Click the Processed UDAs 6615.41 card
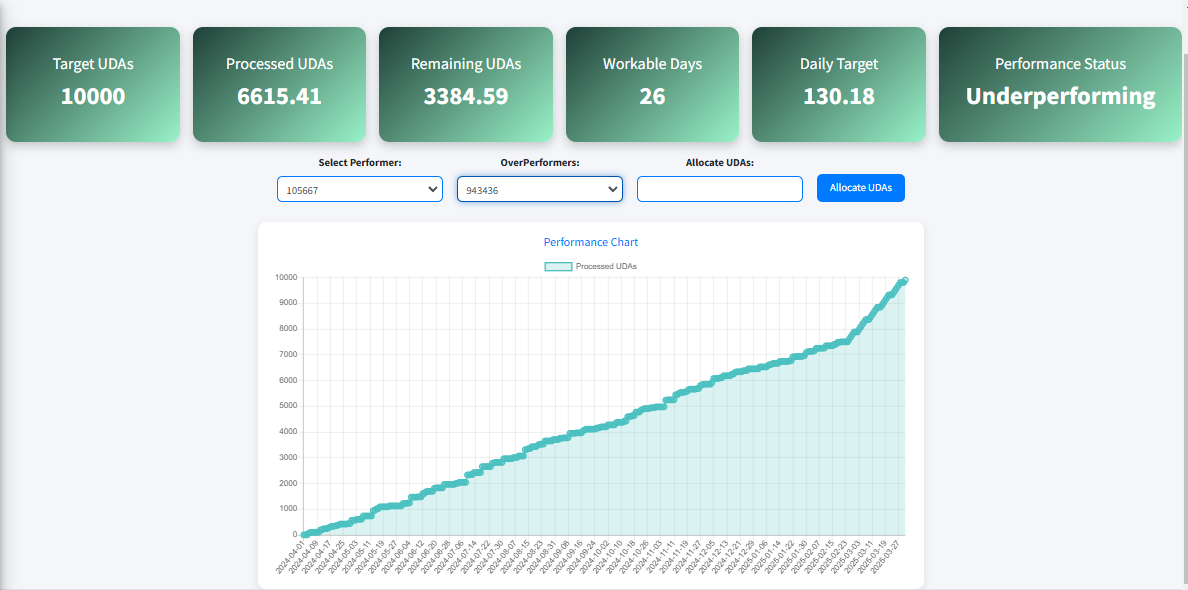The image size is (1188, 590). [279, 84]
